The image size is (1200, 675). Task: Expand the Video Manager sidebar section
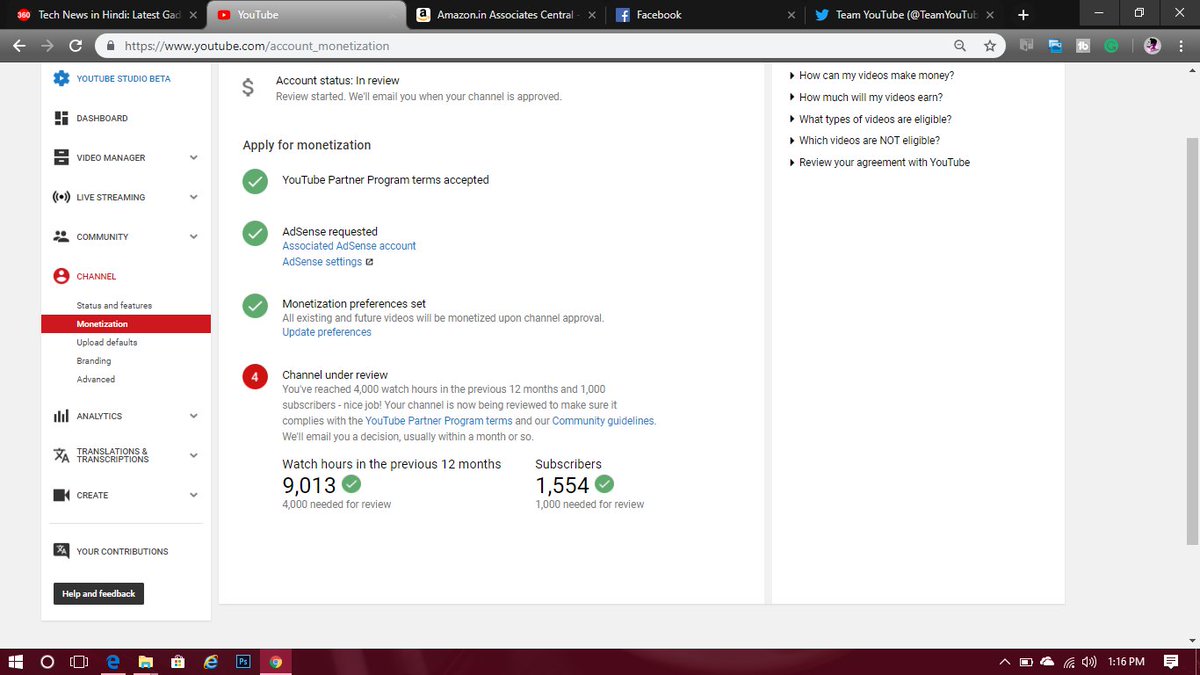[x=194, y=158]
